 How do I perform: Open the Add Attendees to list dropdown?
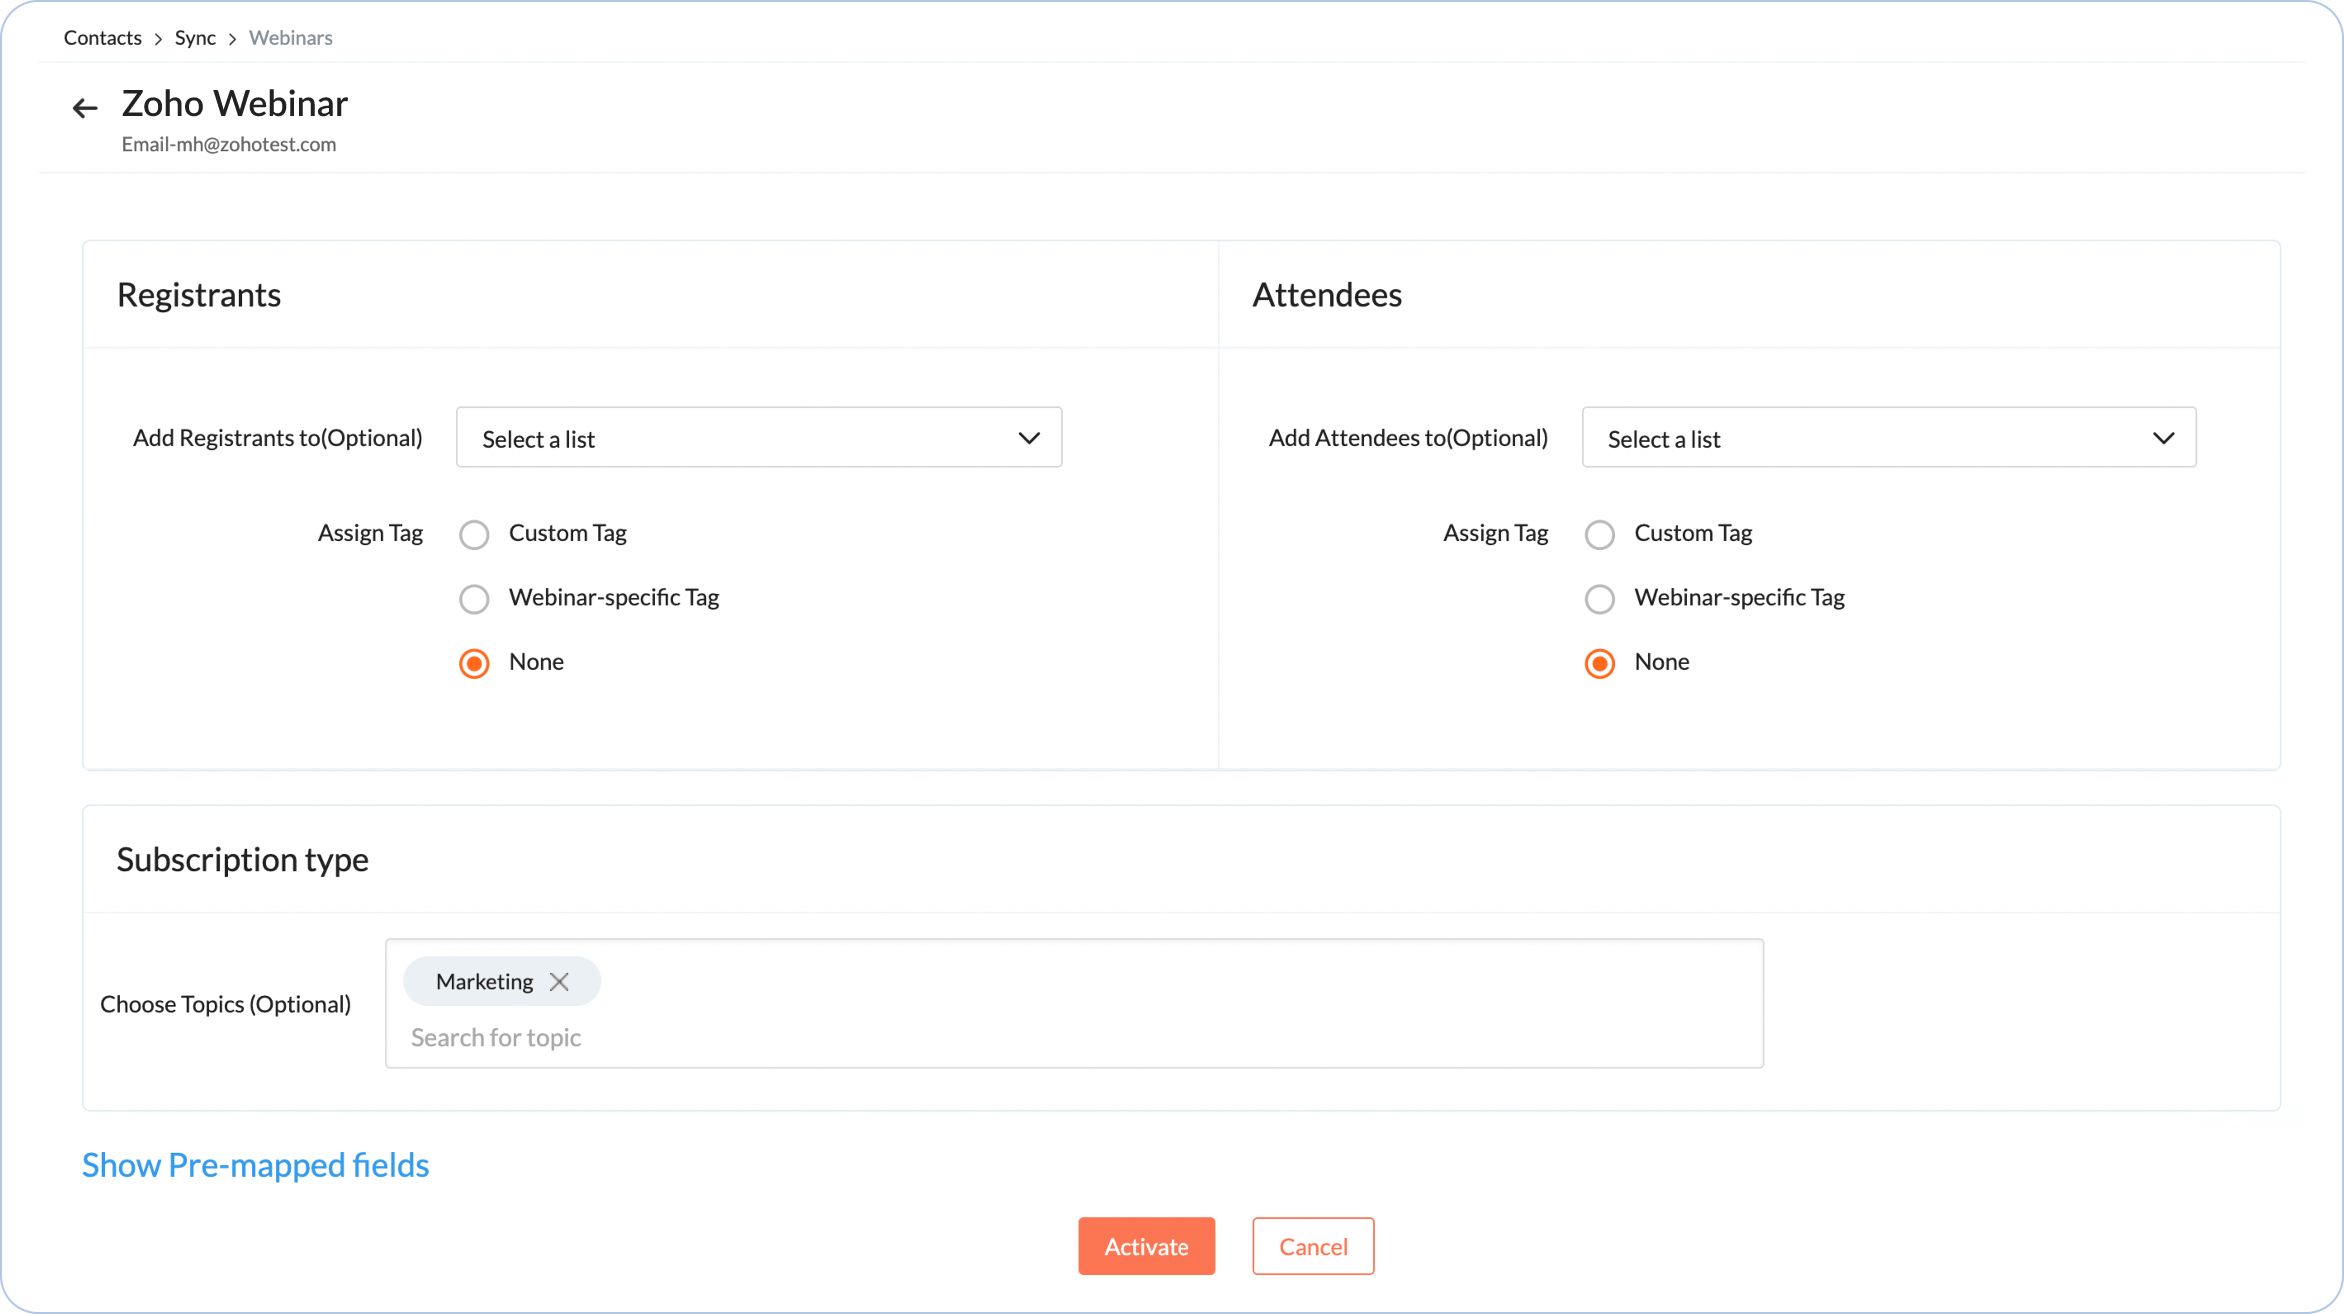click(x=1888, y=438)
